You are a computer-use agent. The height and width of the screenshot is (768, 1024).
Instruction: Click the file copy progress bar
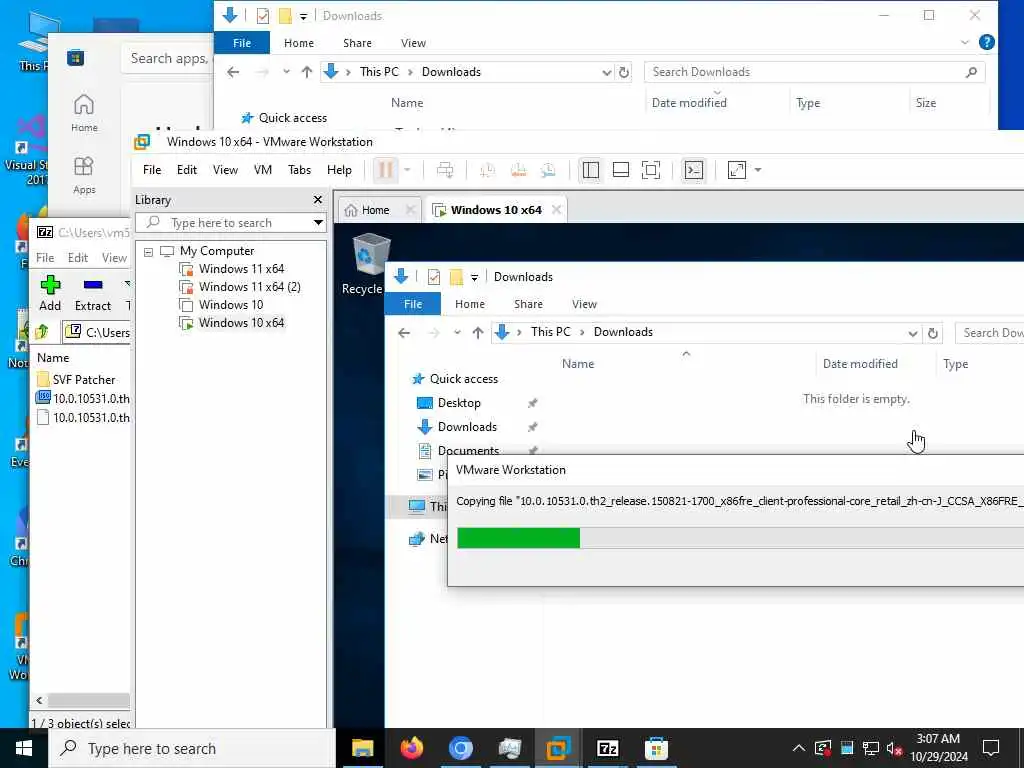pyautogui.click(x=741, y=538)
